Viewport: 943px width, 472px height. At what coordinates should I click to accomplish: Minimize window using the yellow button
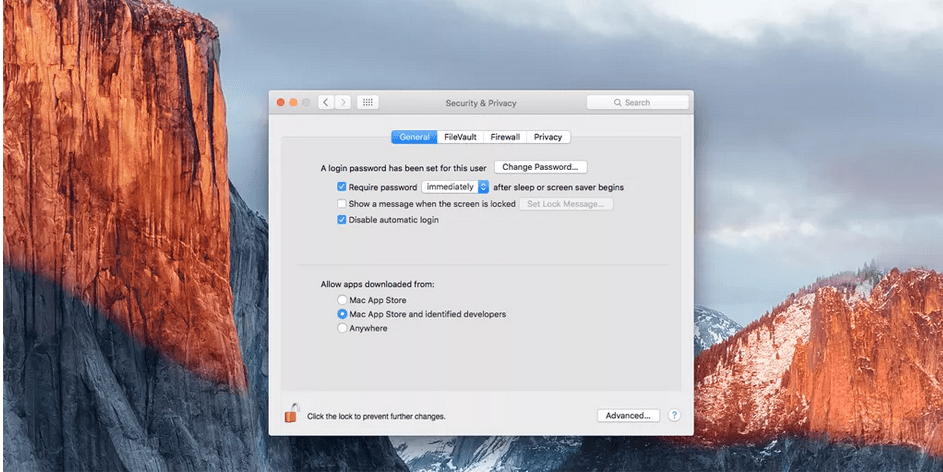[293, 102]
